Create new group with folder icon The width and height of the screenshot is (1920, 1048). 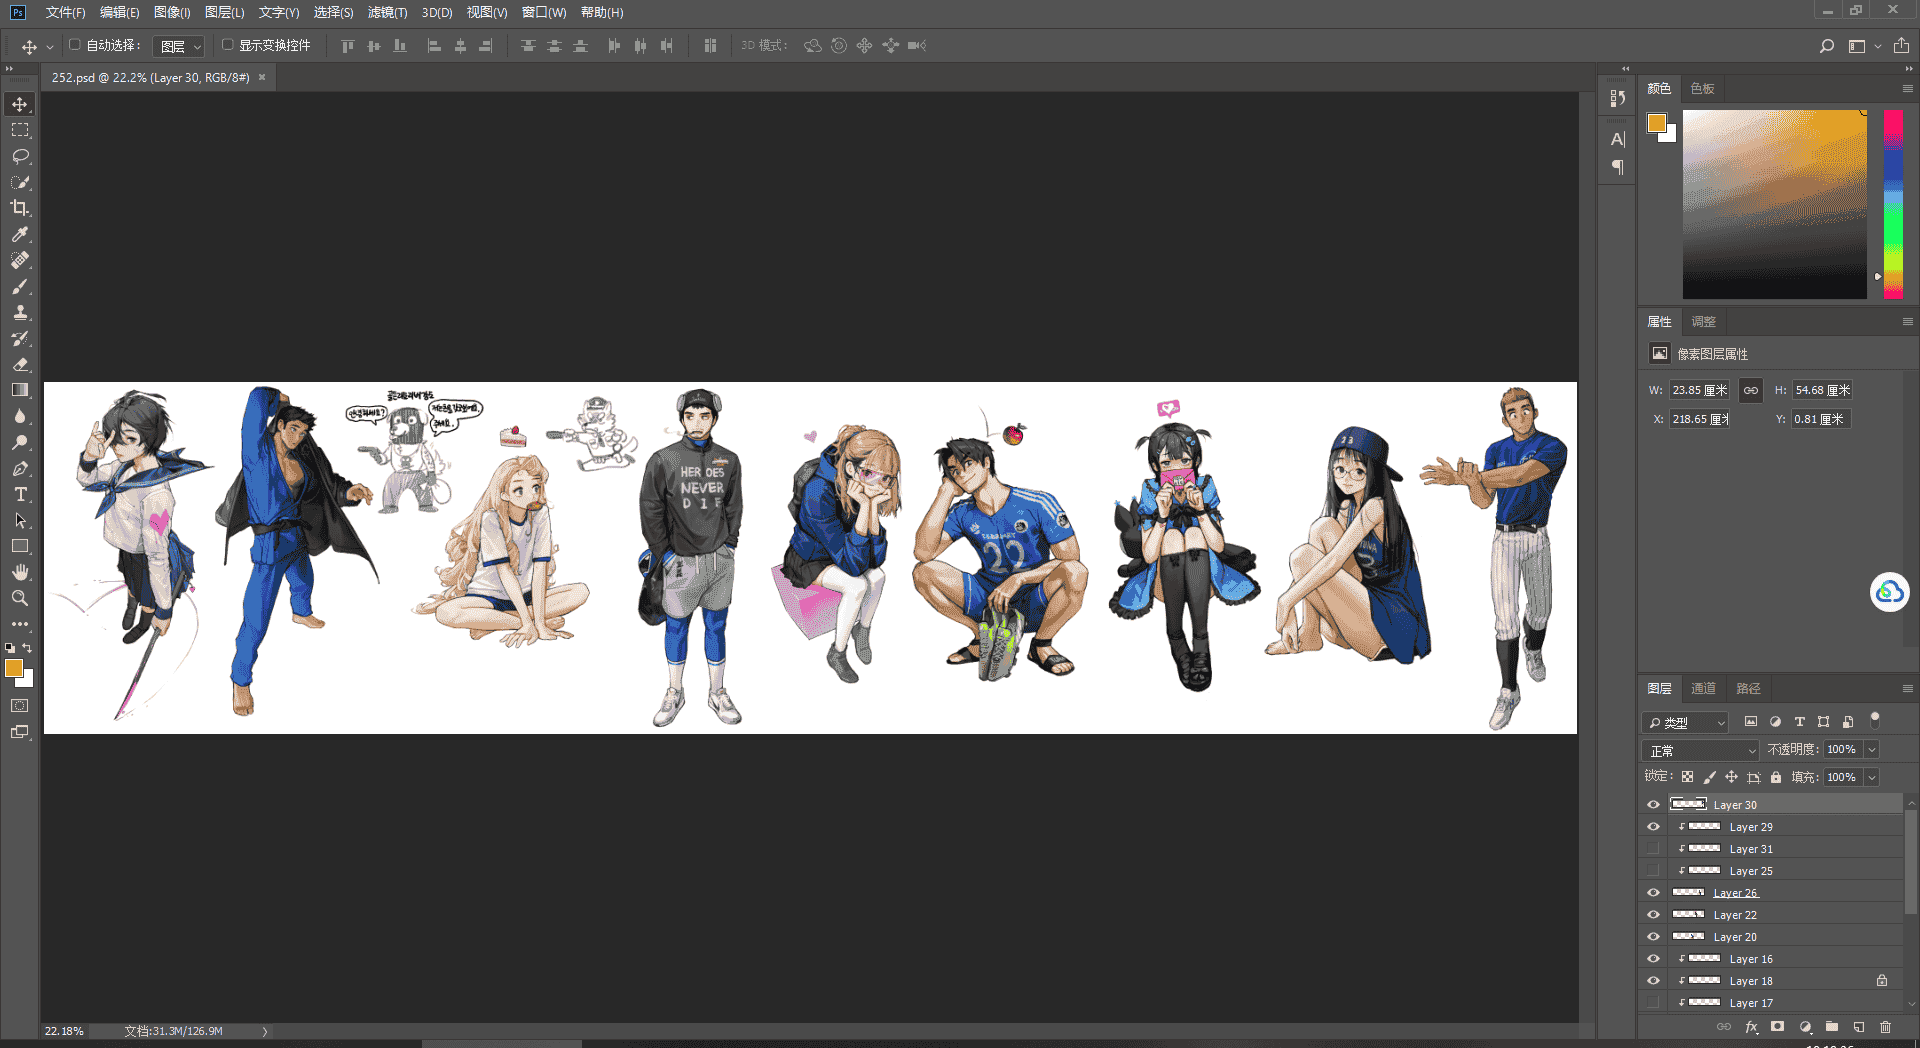click(1832, 1027)
